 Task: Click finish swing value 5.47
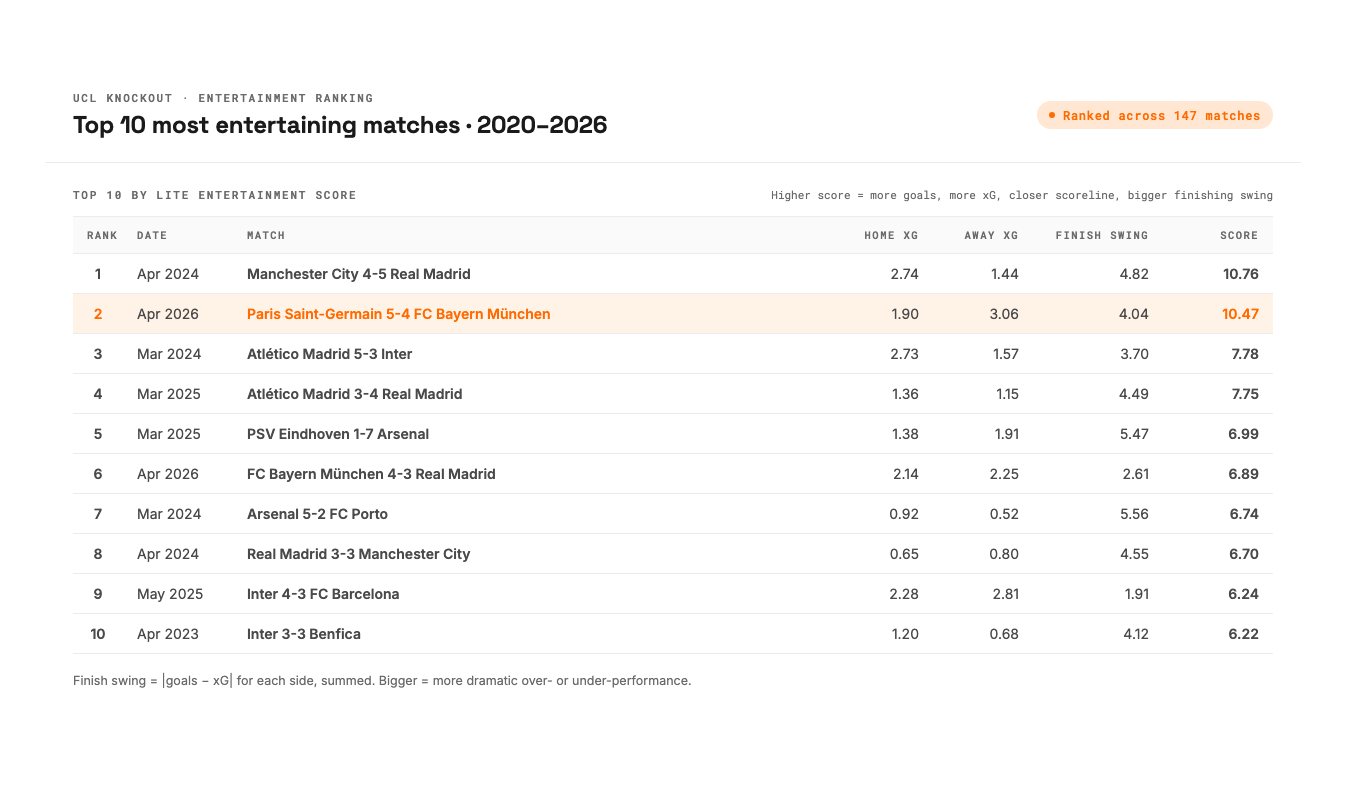coord(1135,434)
